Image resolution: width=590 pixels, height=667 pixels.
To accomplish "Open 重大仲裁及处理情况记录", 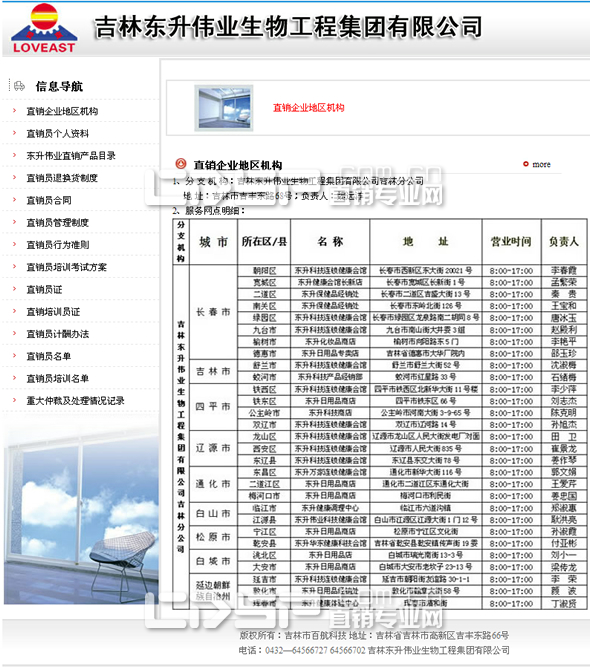I will [75, 401].
